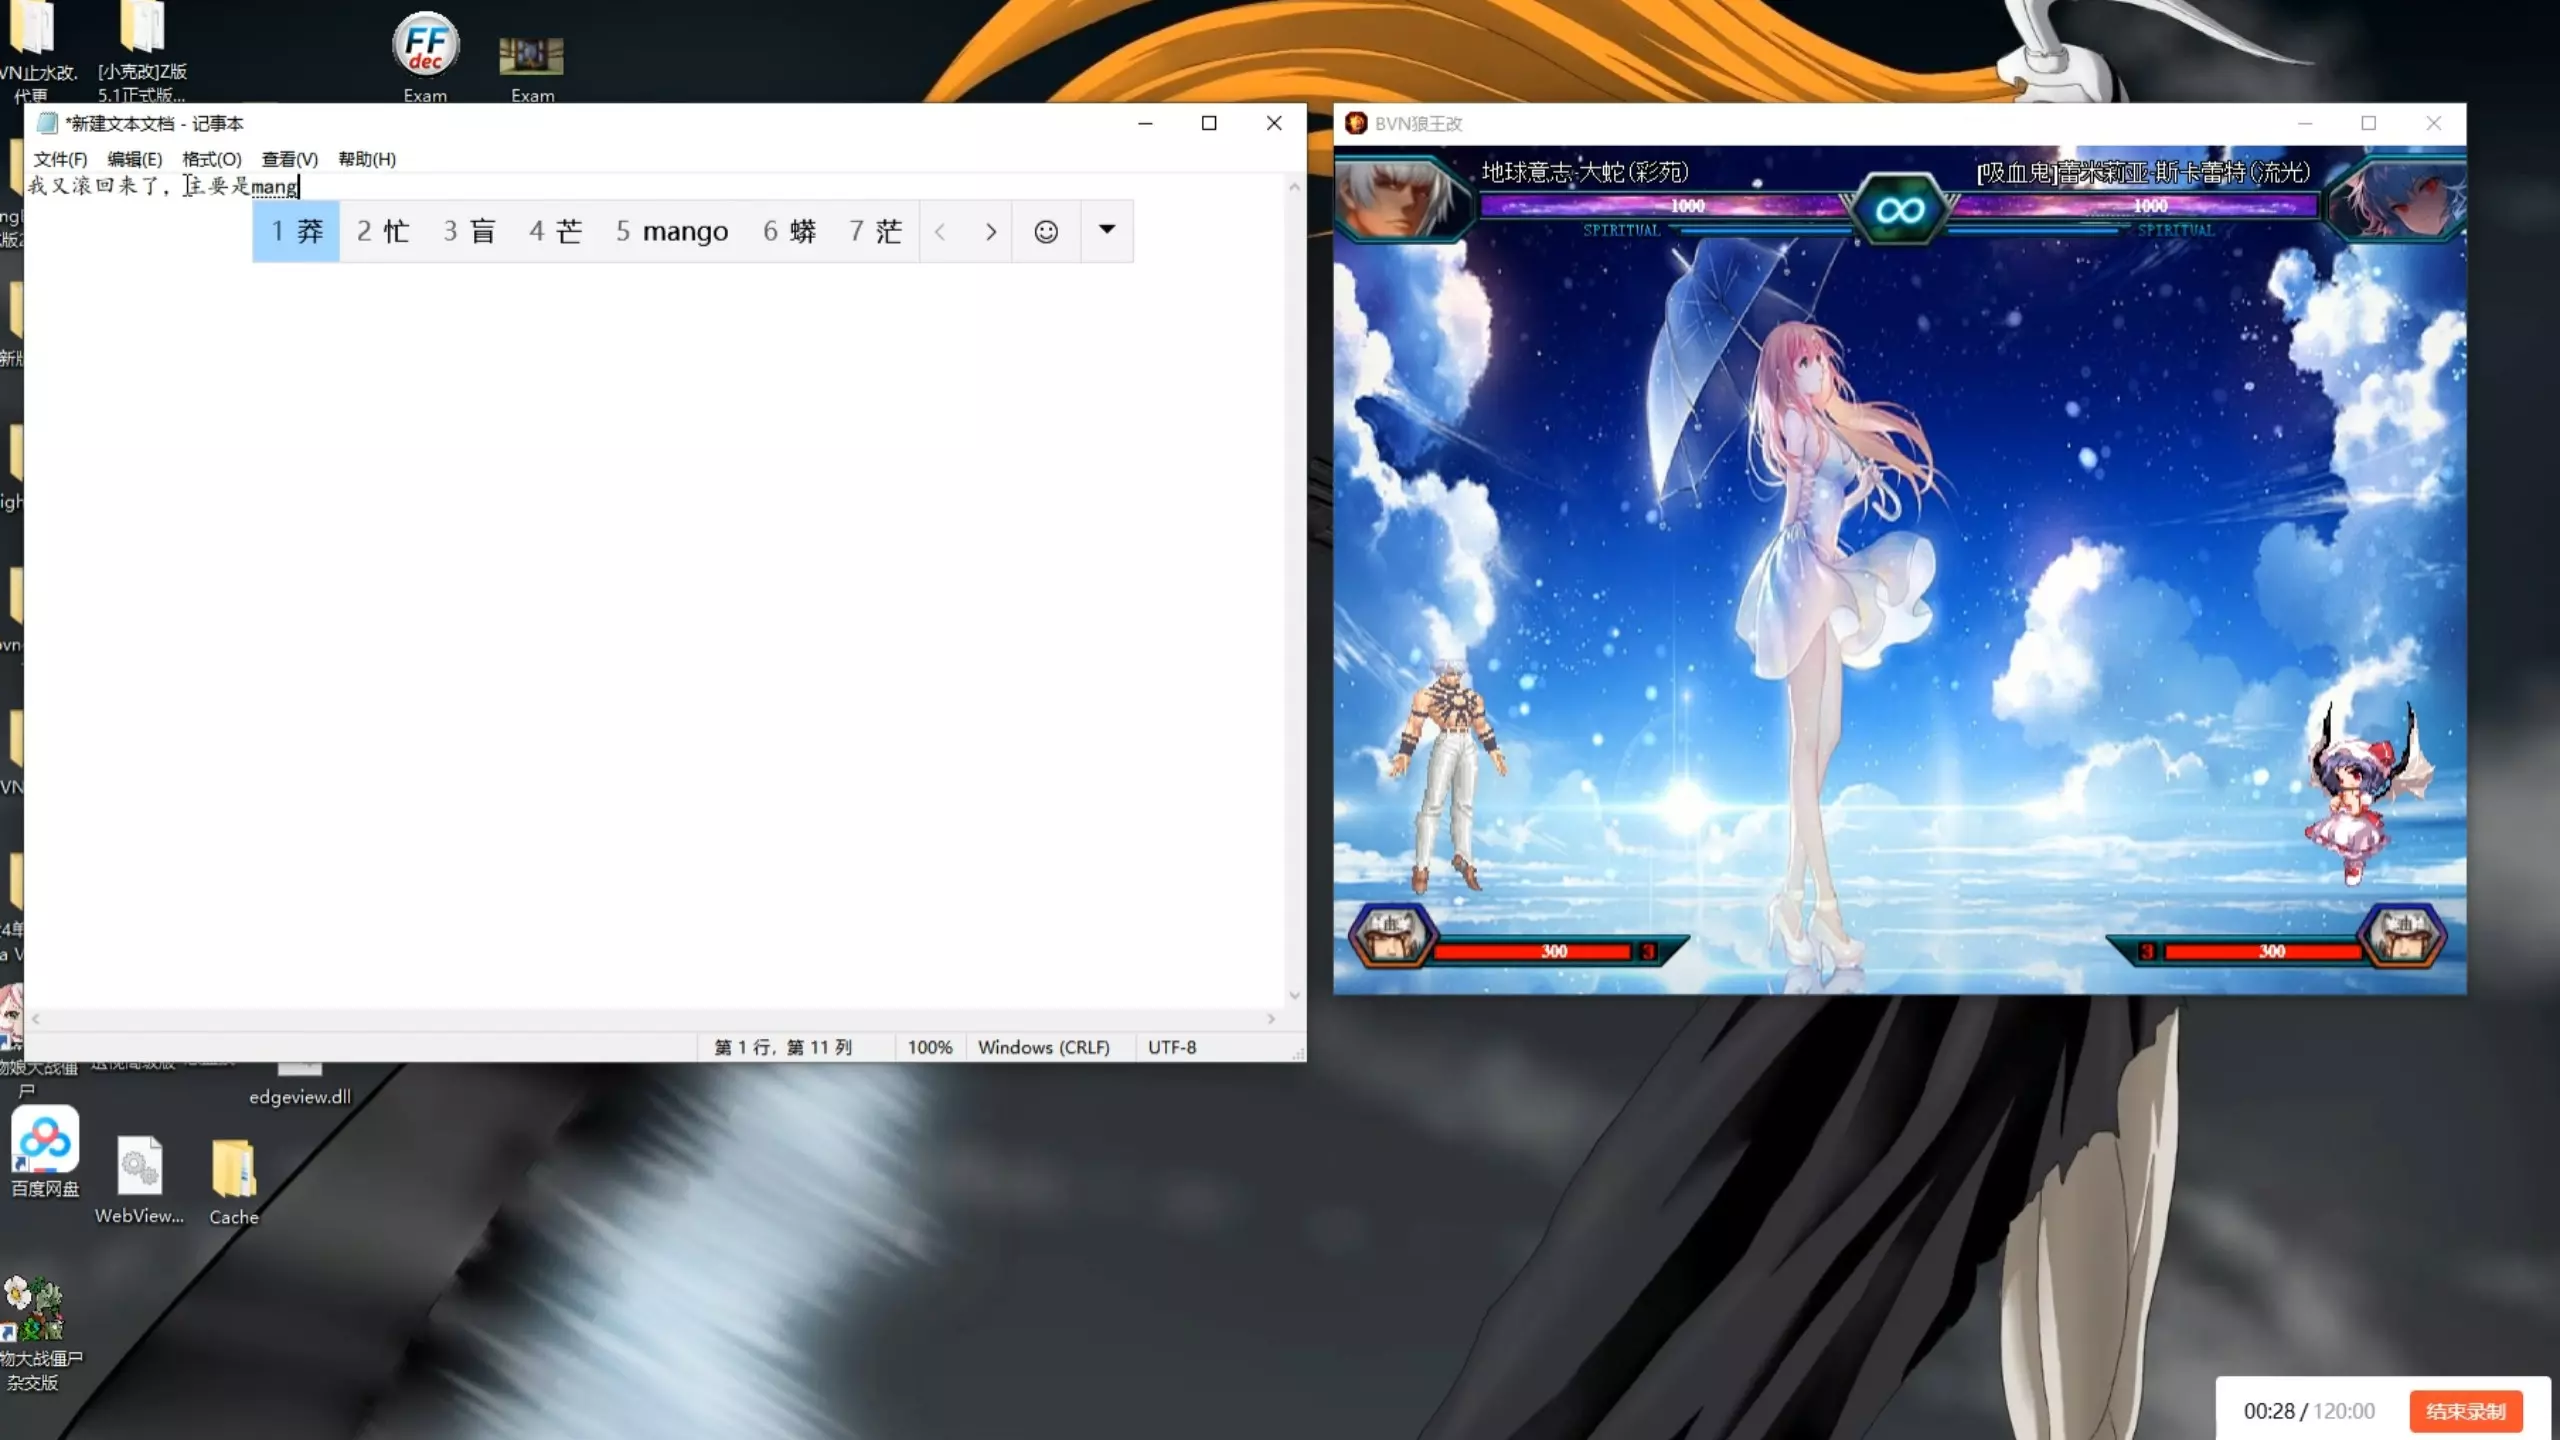The width and height of the screenshot is (2560, 1440).
Task: Click the 第 1 行, 第 11 列 status text
Action: pos(783,1047)
